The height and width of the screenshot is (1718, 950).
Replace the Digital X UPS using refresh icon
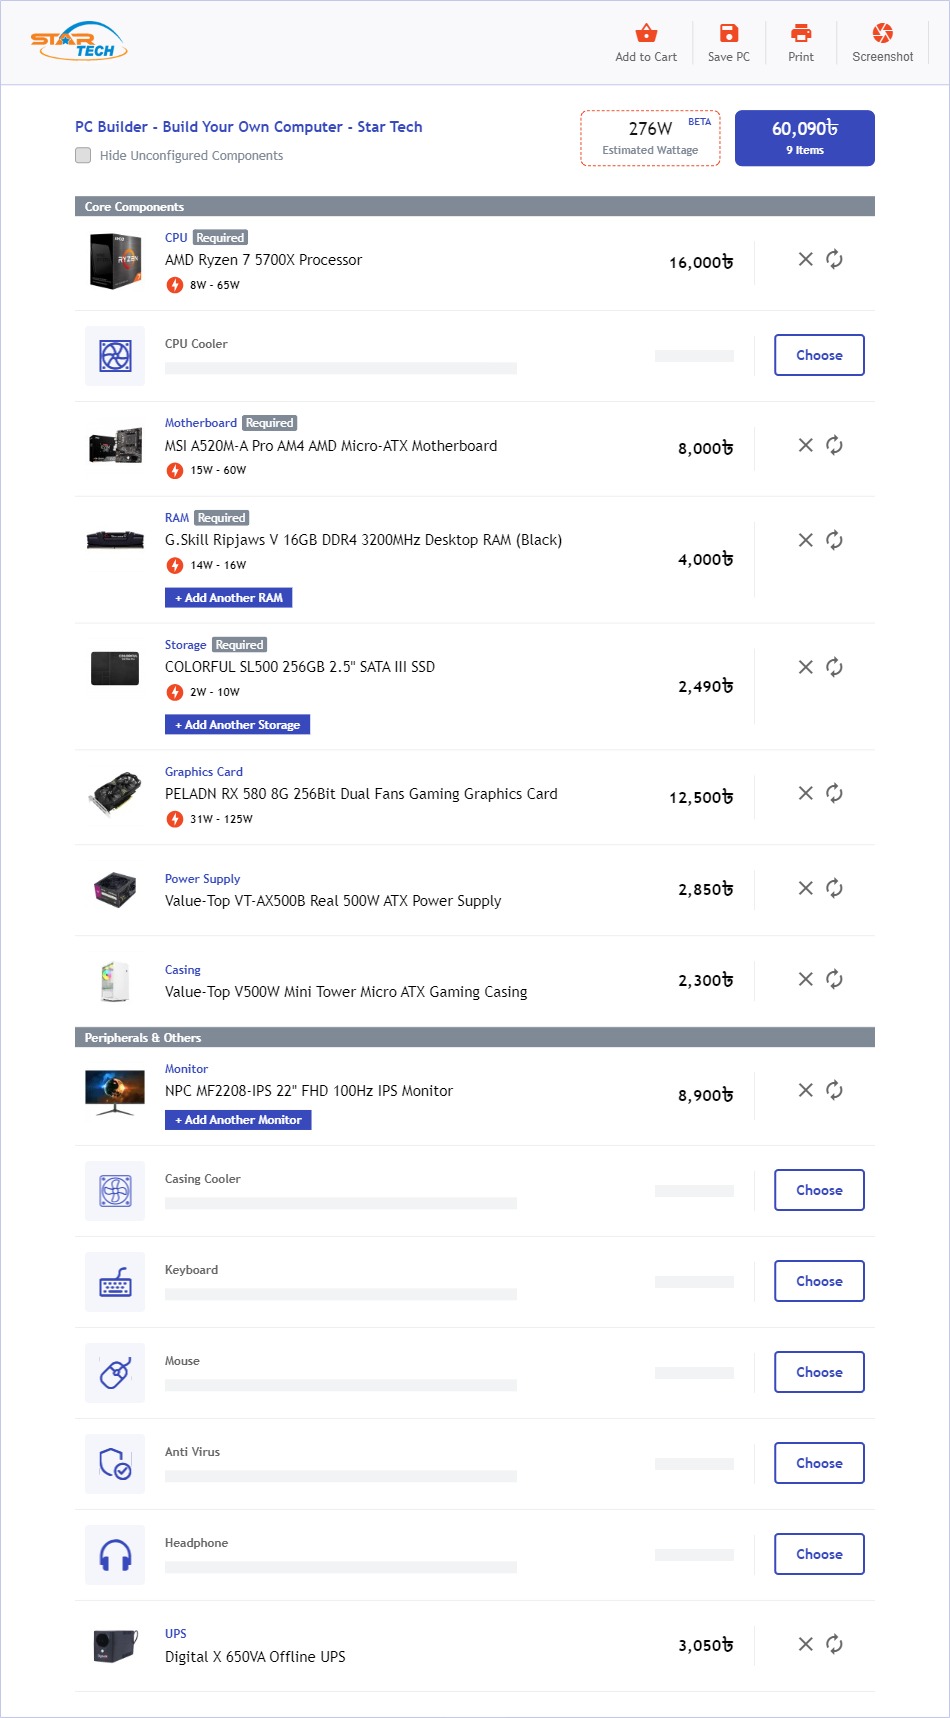(x=834, y=1645)
